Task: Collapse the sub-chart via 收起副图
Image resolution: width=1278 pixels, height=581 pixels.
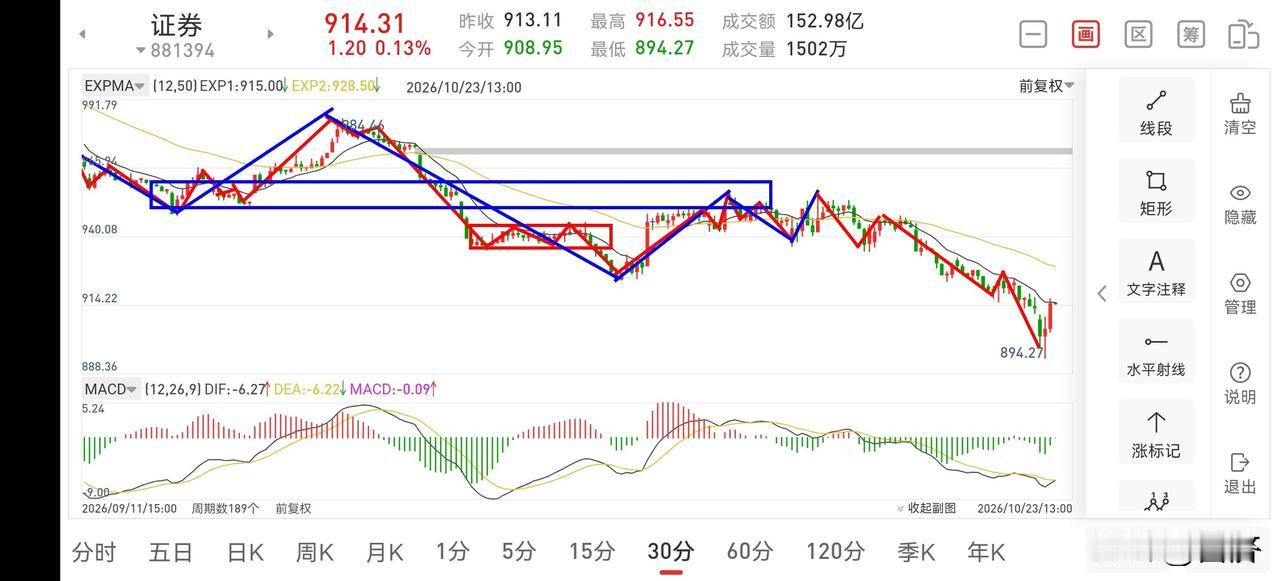Action: coord(927,508)
